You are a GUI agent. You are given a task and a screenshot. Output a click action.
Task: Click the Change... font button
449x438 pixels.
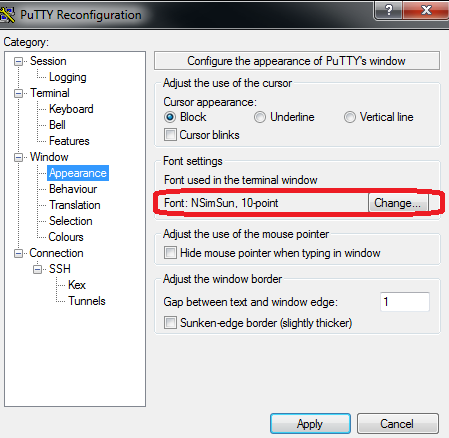(398, 203)
